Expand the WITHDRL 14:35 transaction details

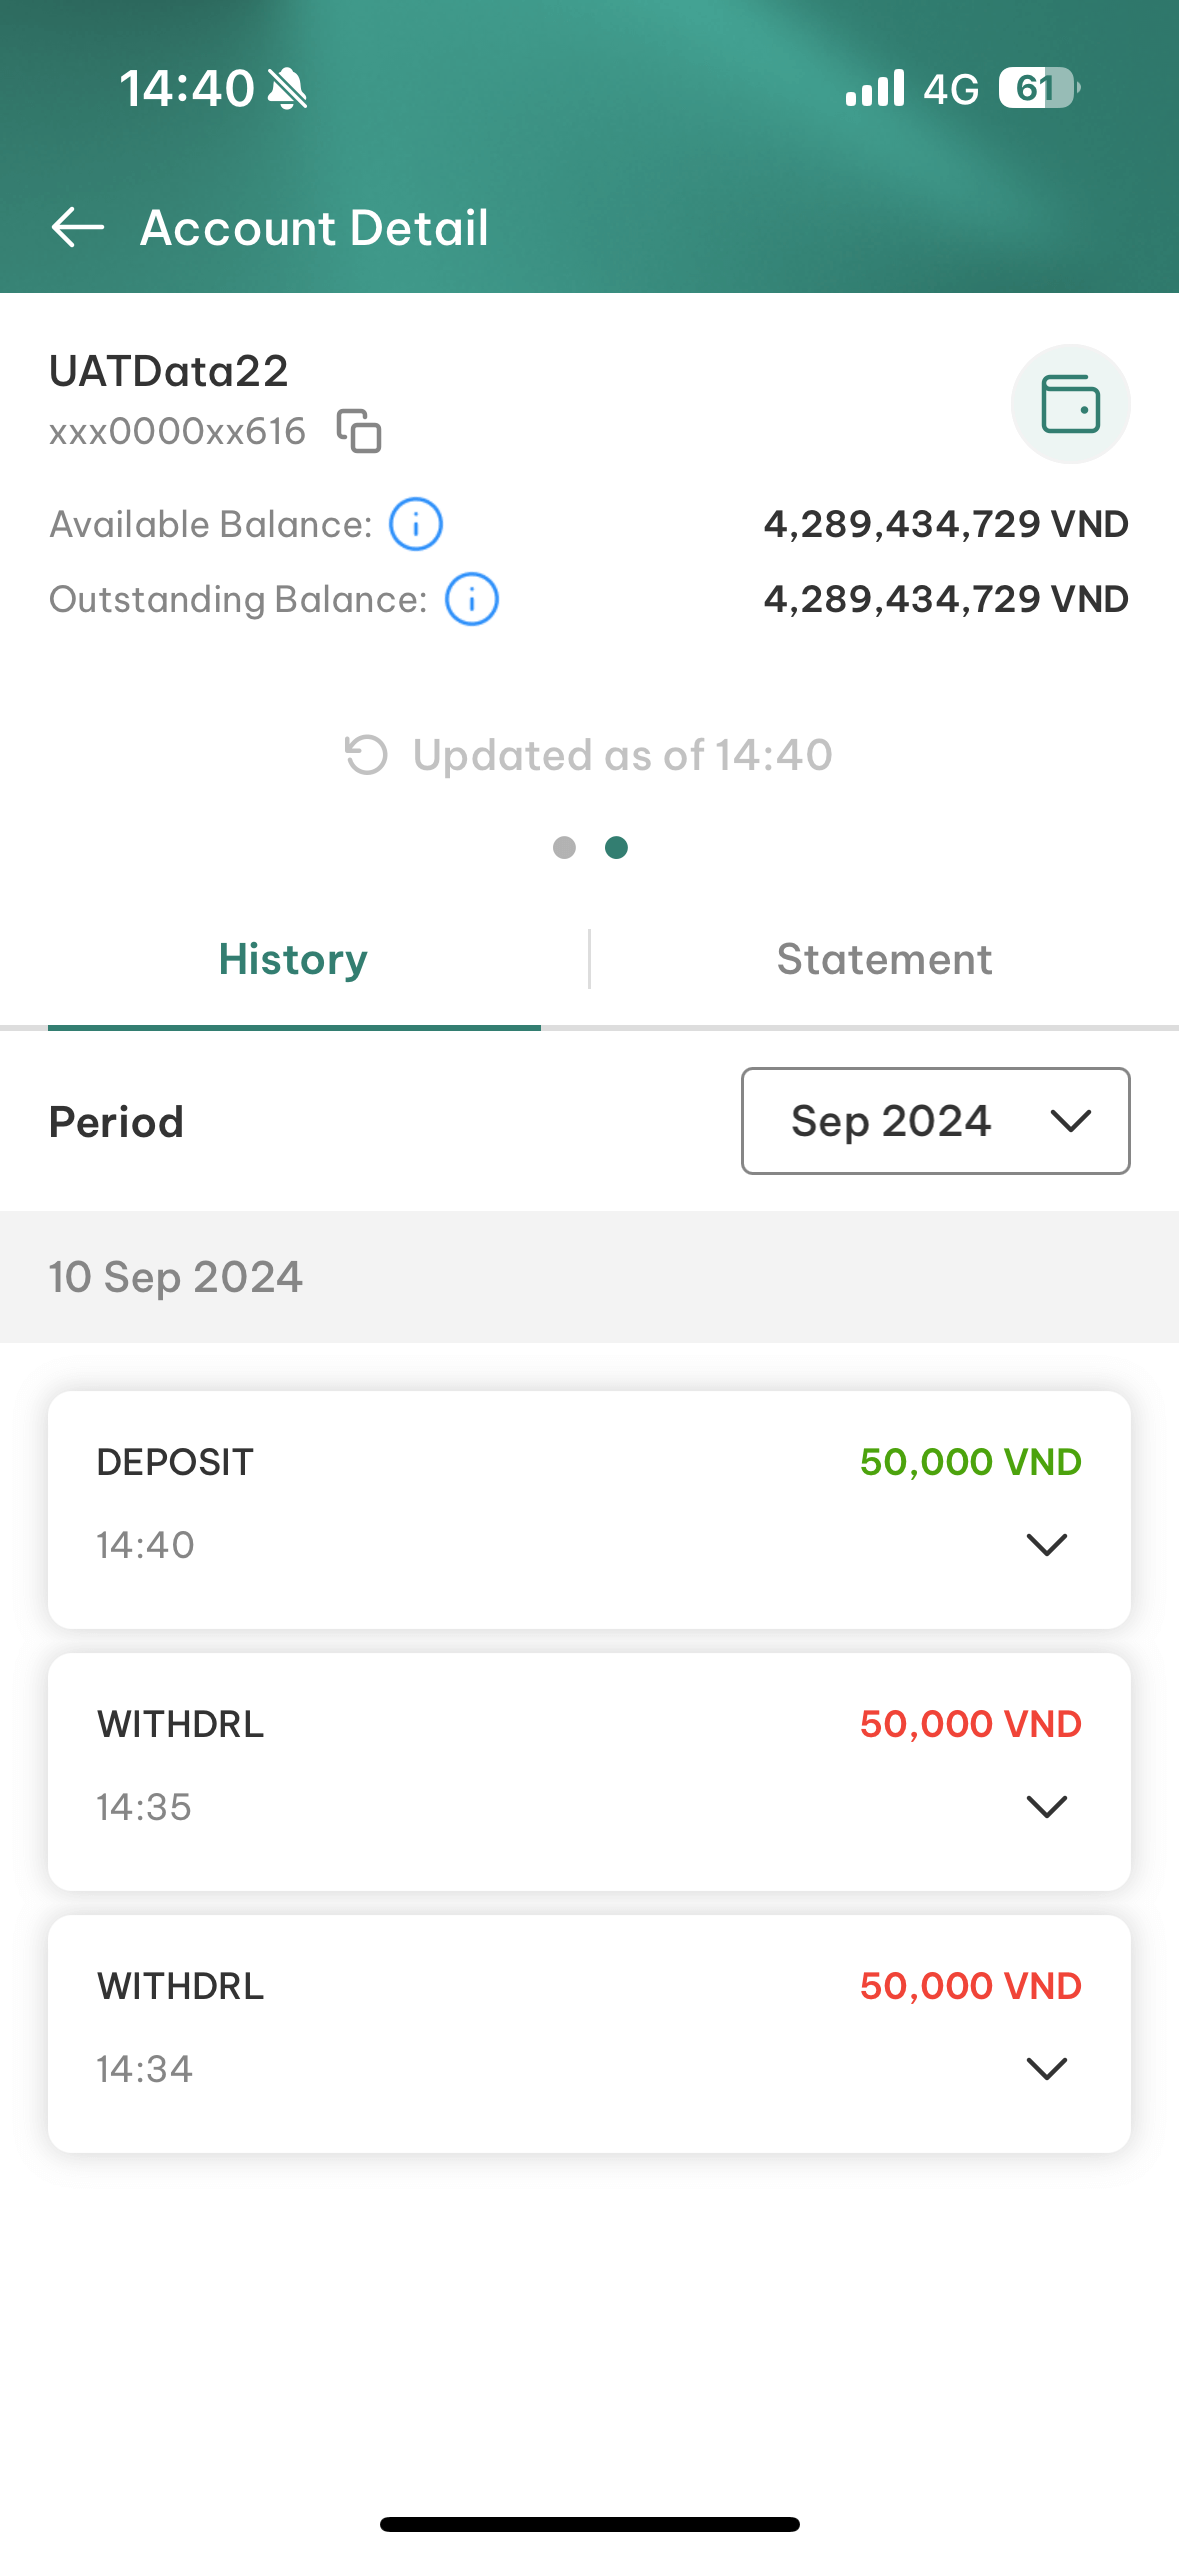1046,1807
